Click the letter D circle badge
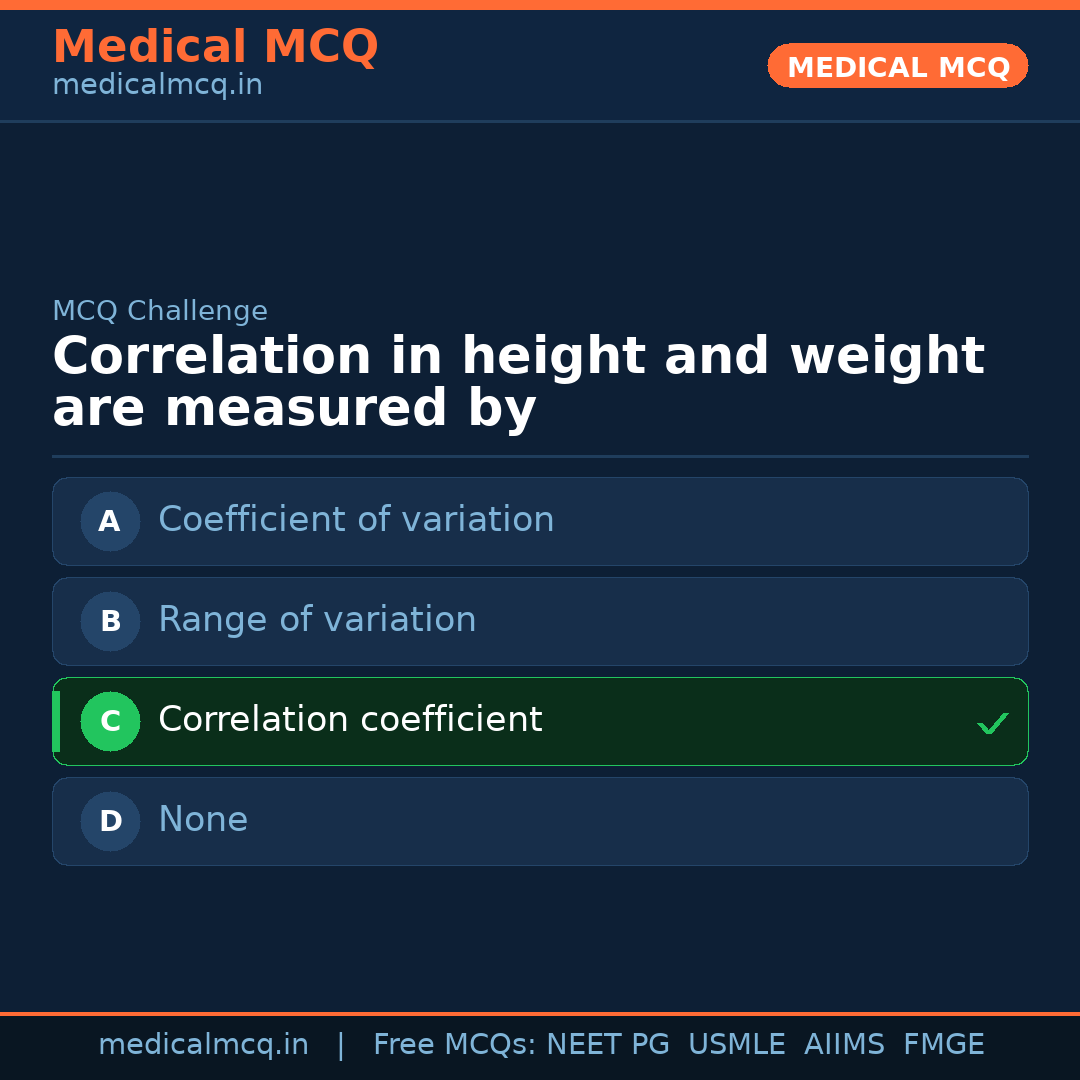Viewport: 1080px width, 1080px height. (110, 821)
